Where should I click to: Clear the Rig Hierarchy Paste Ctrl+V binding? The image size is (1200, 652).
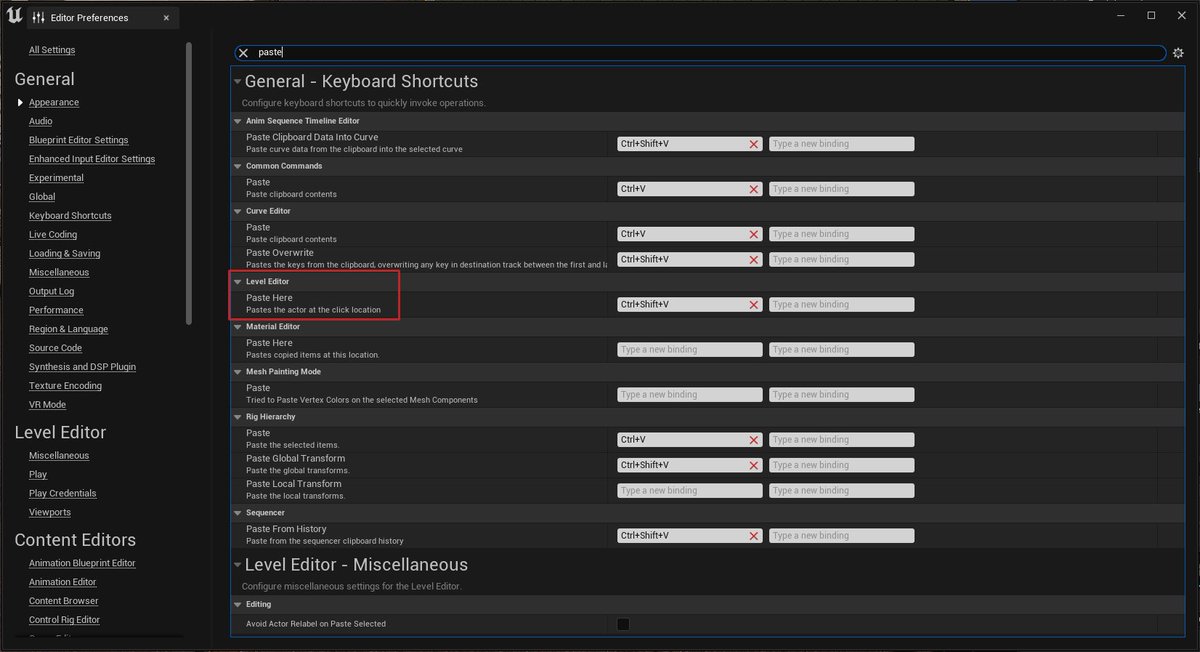(753, 439)
